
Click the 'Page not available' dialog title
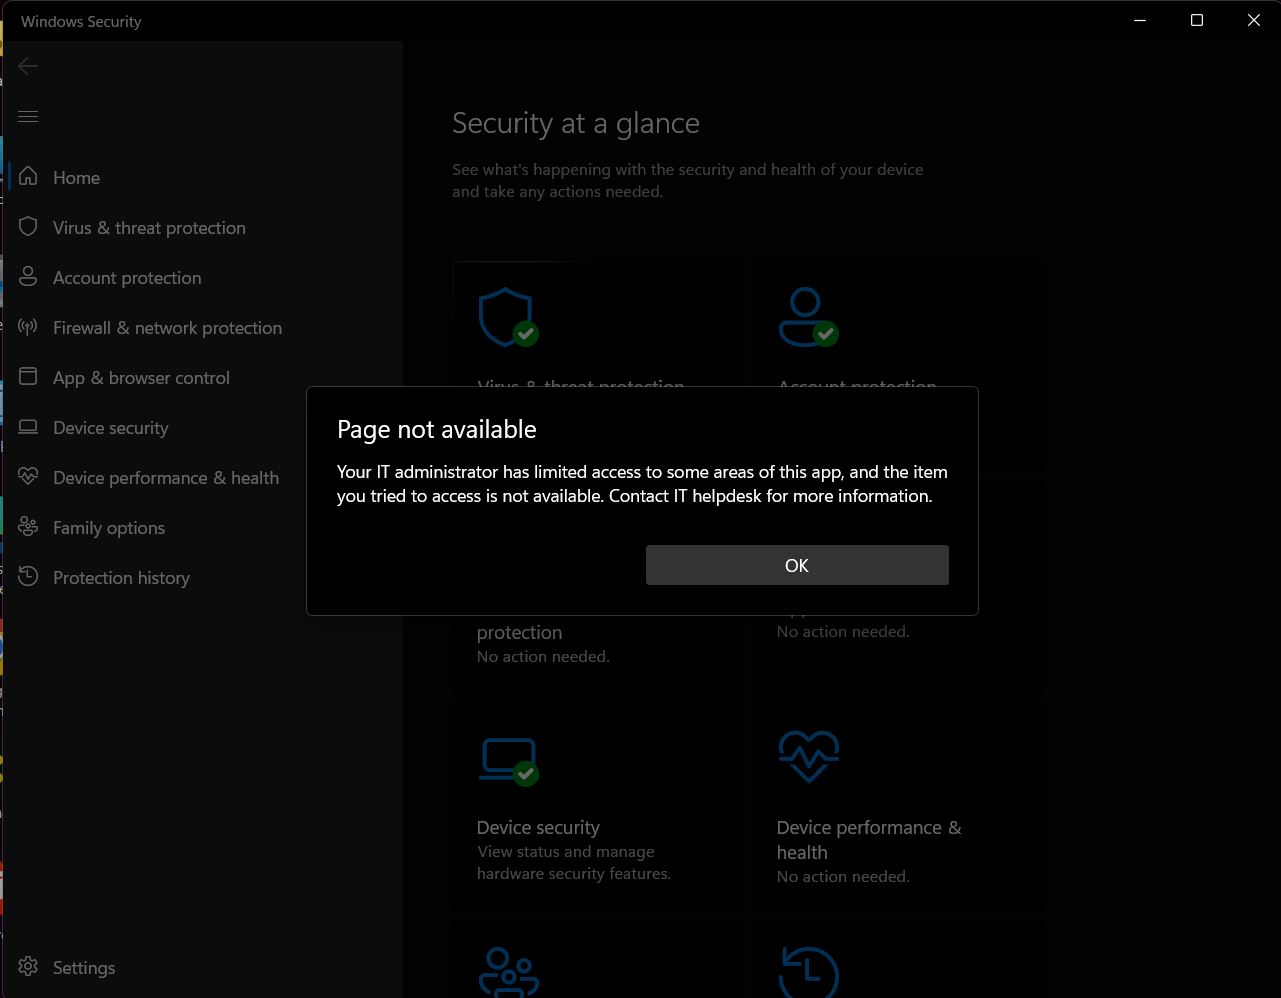(437, 430)
